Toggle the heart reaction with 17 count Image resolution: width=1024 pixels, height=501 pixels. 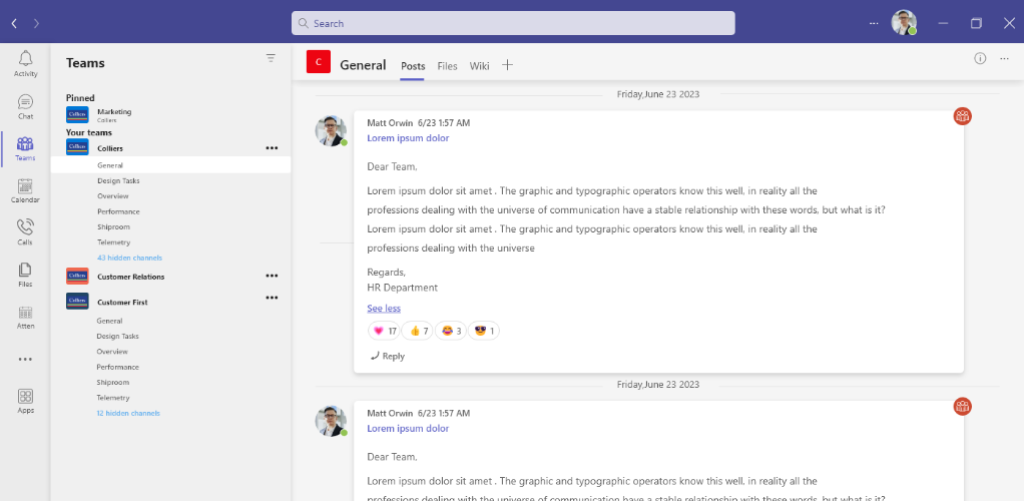tap(385, 331)
